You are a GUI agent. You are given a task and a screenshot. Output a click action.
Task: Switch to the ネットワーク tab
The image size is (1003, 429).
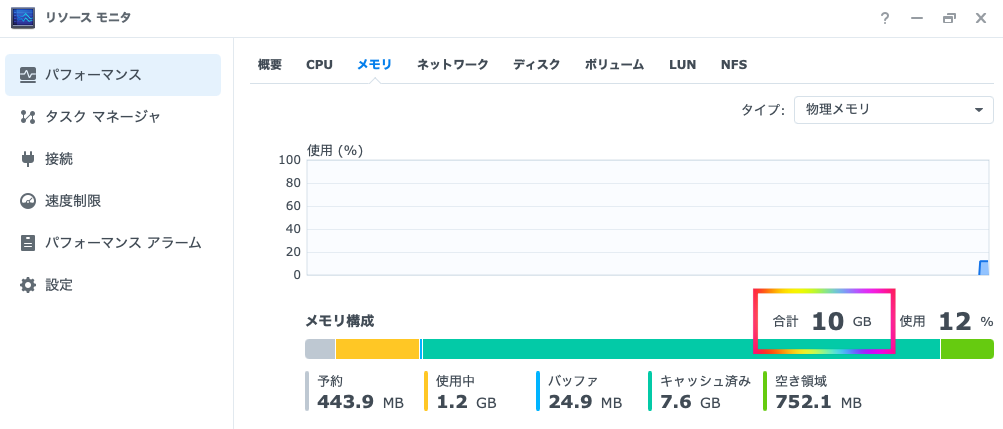point(453,65)
